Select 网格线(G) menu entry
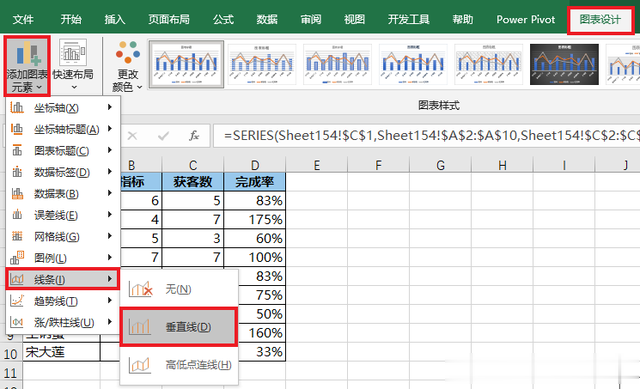The height and width of the screenshot is (389, 640). point(63,236)
